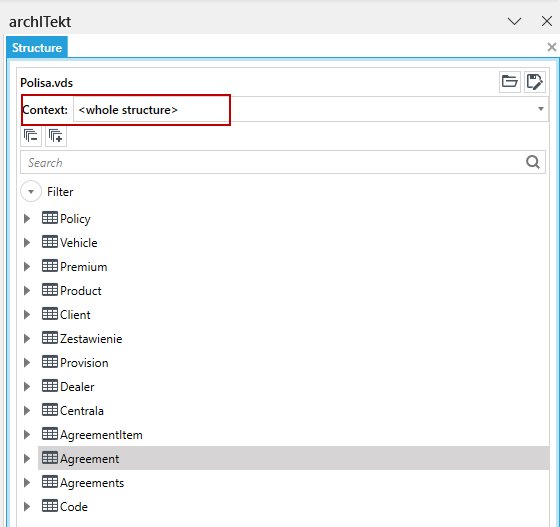Collapse all nodes icon
560x527 pixels.
click(x=31, y=136)
